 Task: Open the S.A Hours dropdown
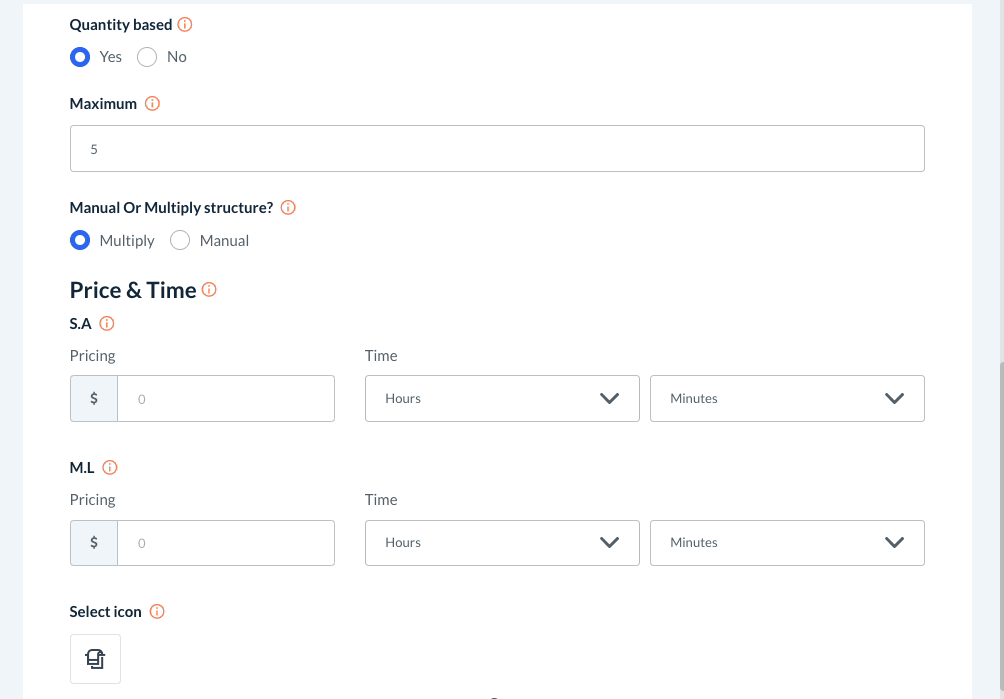(502, 398)
